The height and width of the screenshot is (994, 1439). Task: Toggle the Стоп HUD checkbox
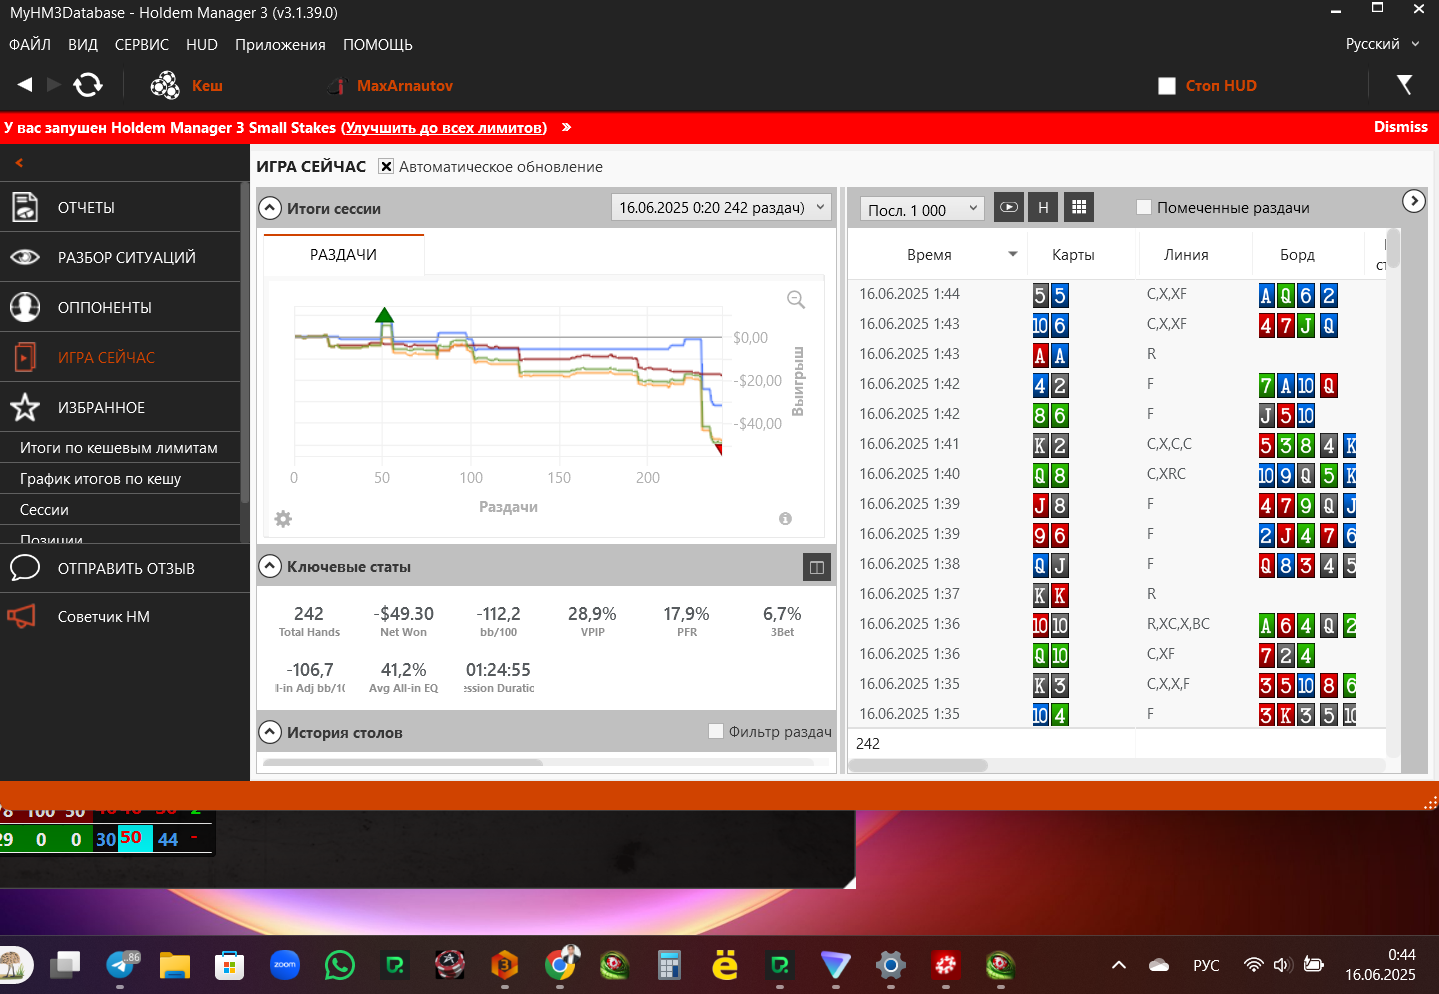[x=1167, y=86]
